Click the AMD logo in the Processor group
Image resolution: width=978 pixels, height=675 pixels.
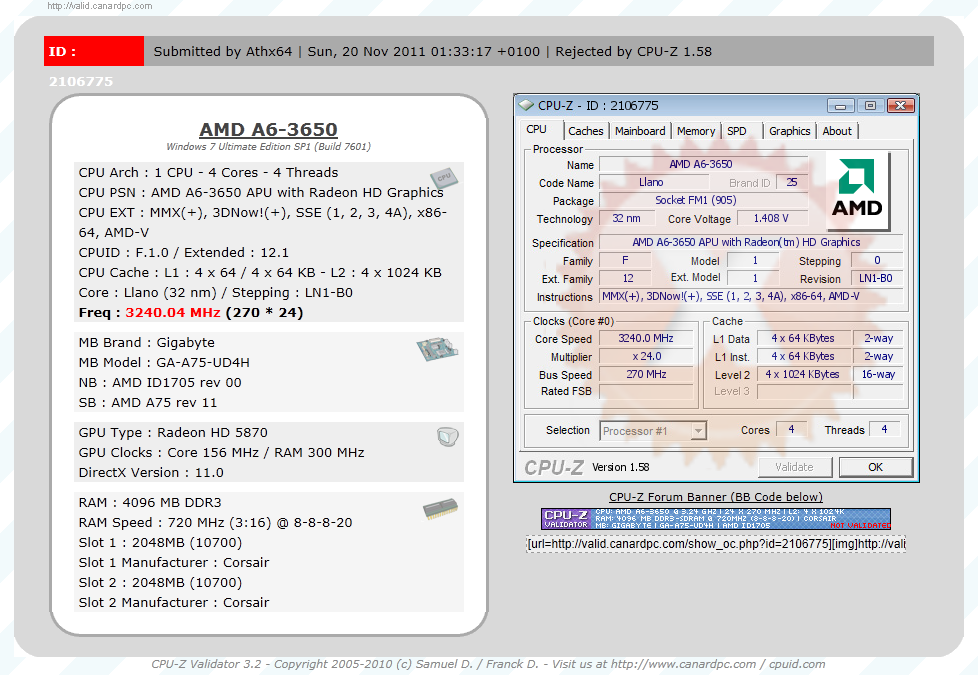coord(857,190)
